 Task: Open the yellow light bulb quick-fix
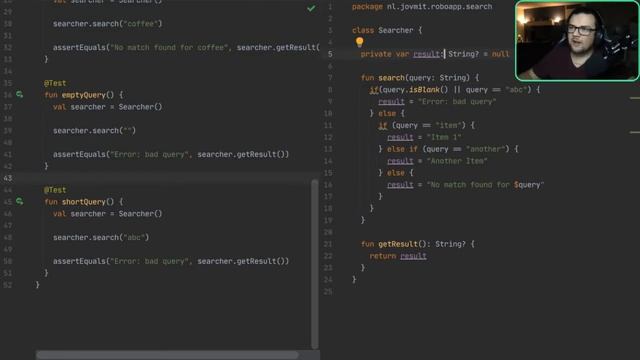tap(359, 42)
